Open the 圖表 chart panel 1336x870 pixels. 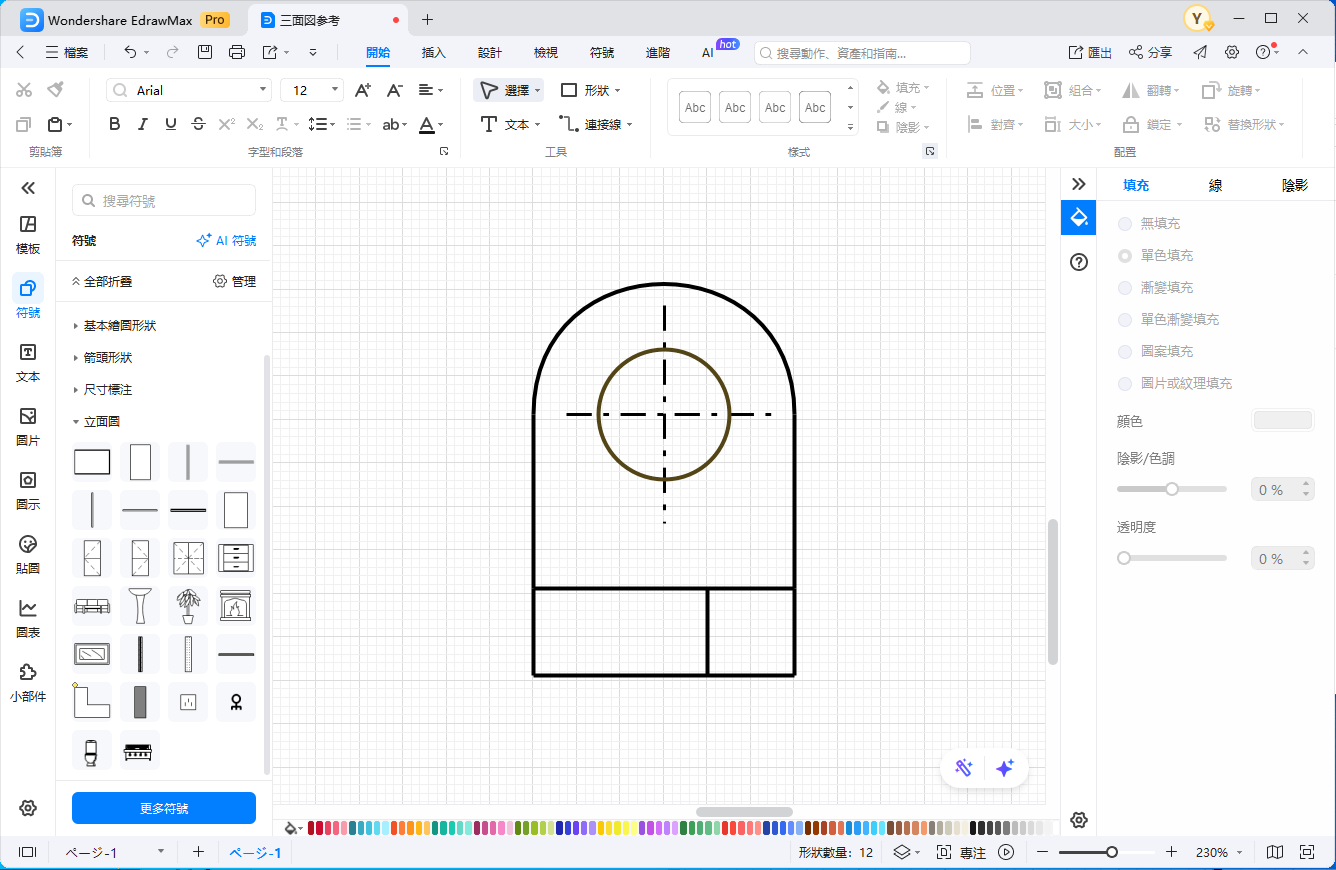[x=28, y=618]
